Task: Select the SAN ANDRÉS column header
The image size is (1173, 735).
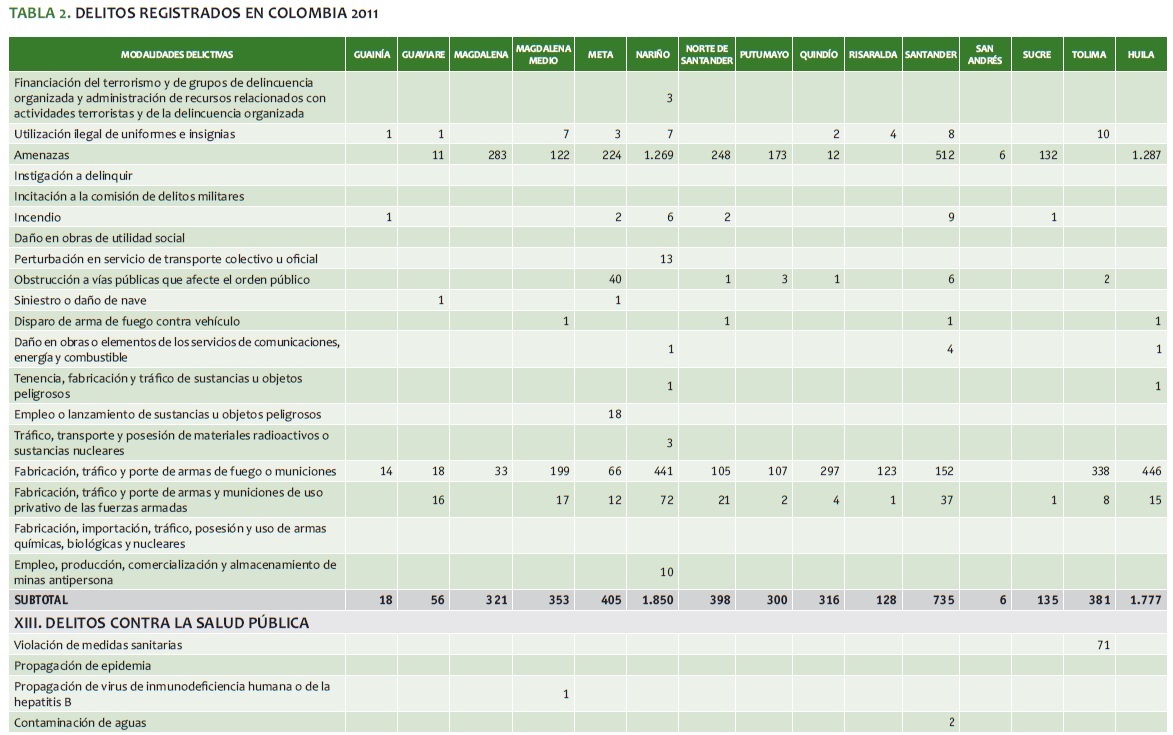Action: tap(983, 54)
